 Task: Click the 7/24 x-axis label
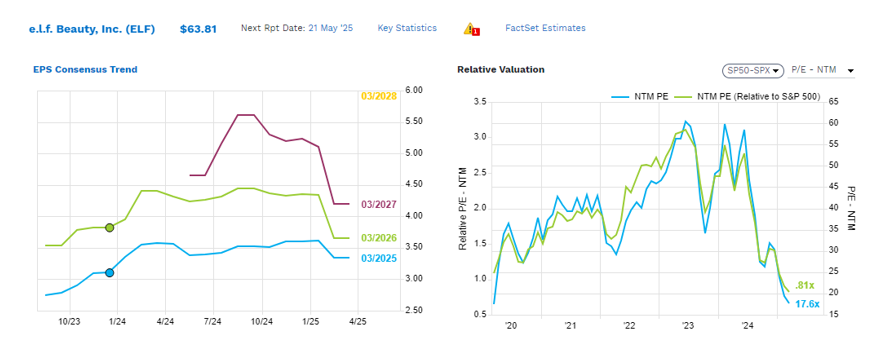click(x=212, y=321)
